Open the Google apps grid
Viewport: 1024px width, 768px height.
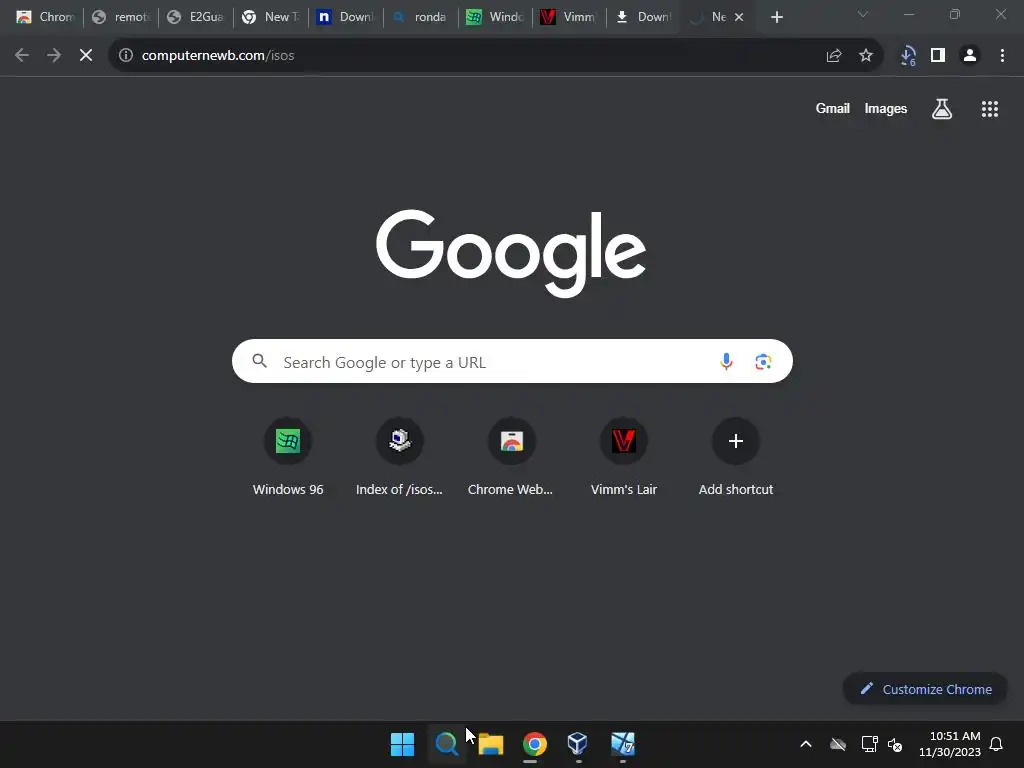click(990, 109)
